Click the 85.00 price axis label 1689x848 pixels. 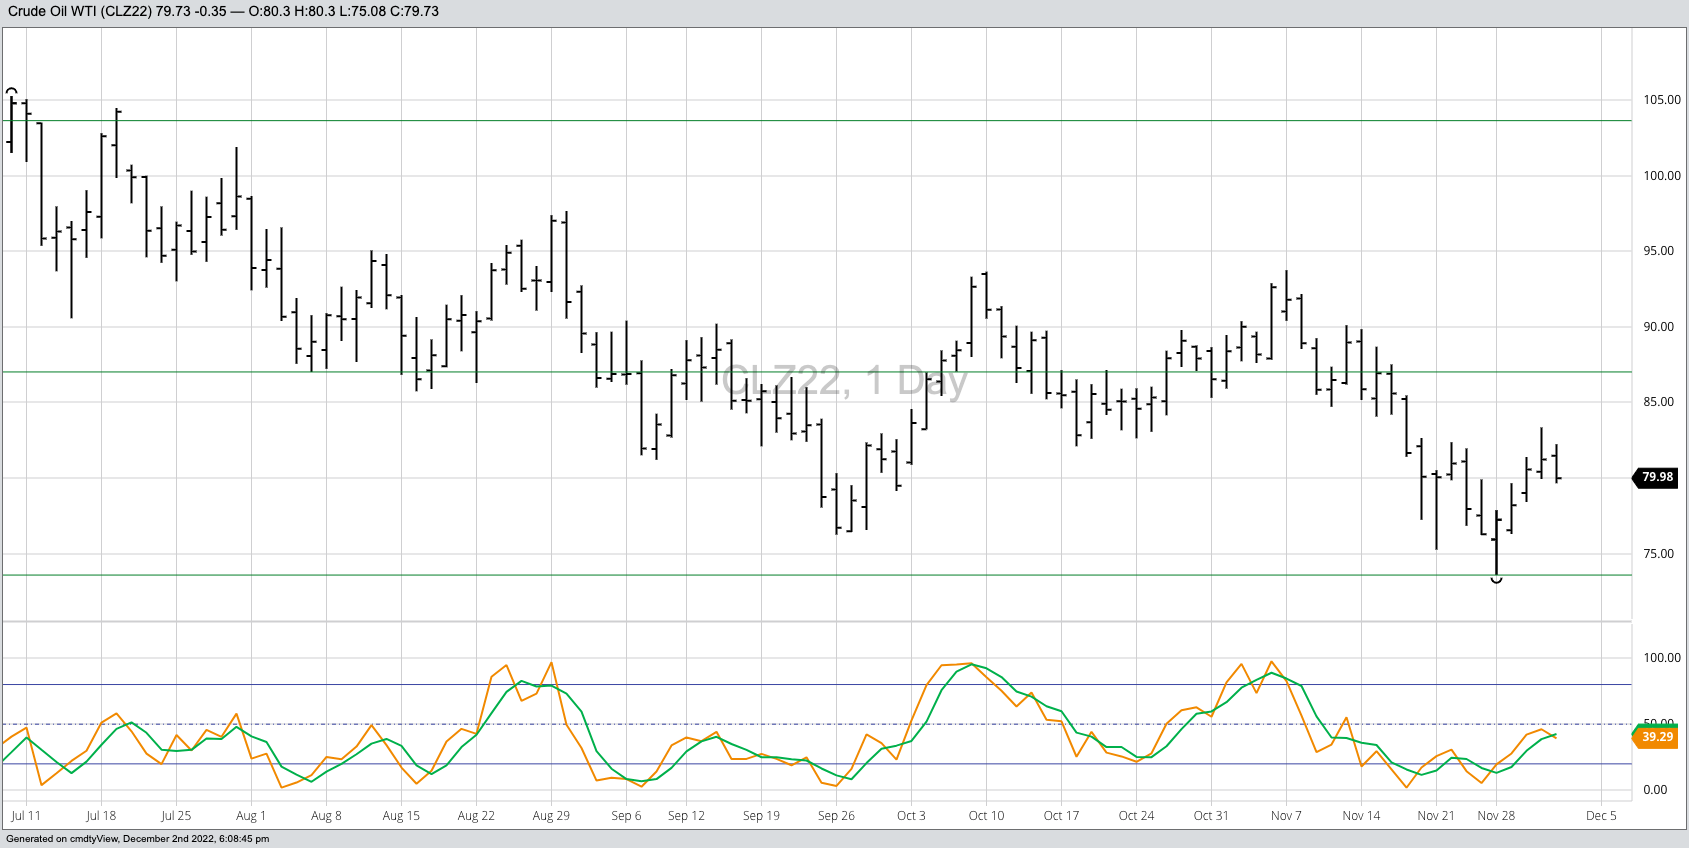click(x=1659, y=402)
